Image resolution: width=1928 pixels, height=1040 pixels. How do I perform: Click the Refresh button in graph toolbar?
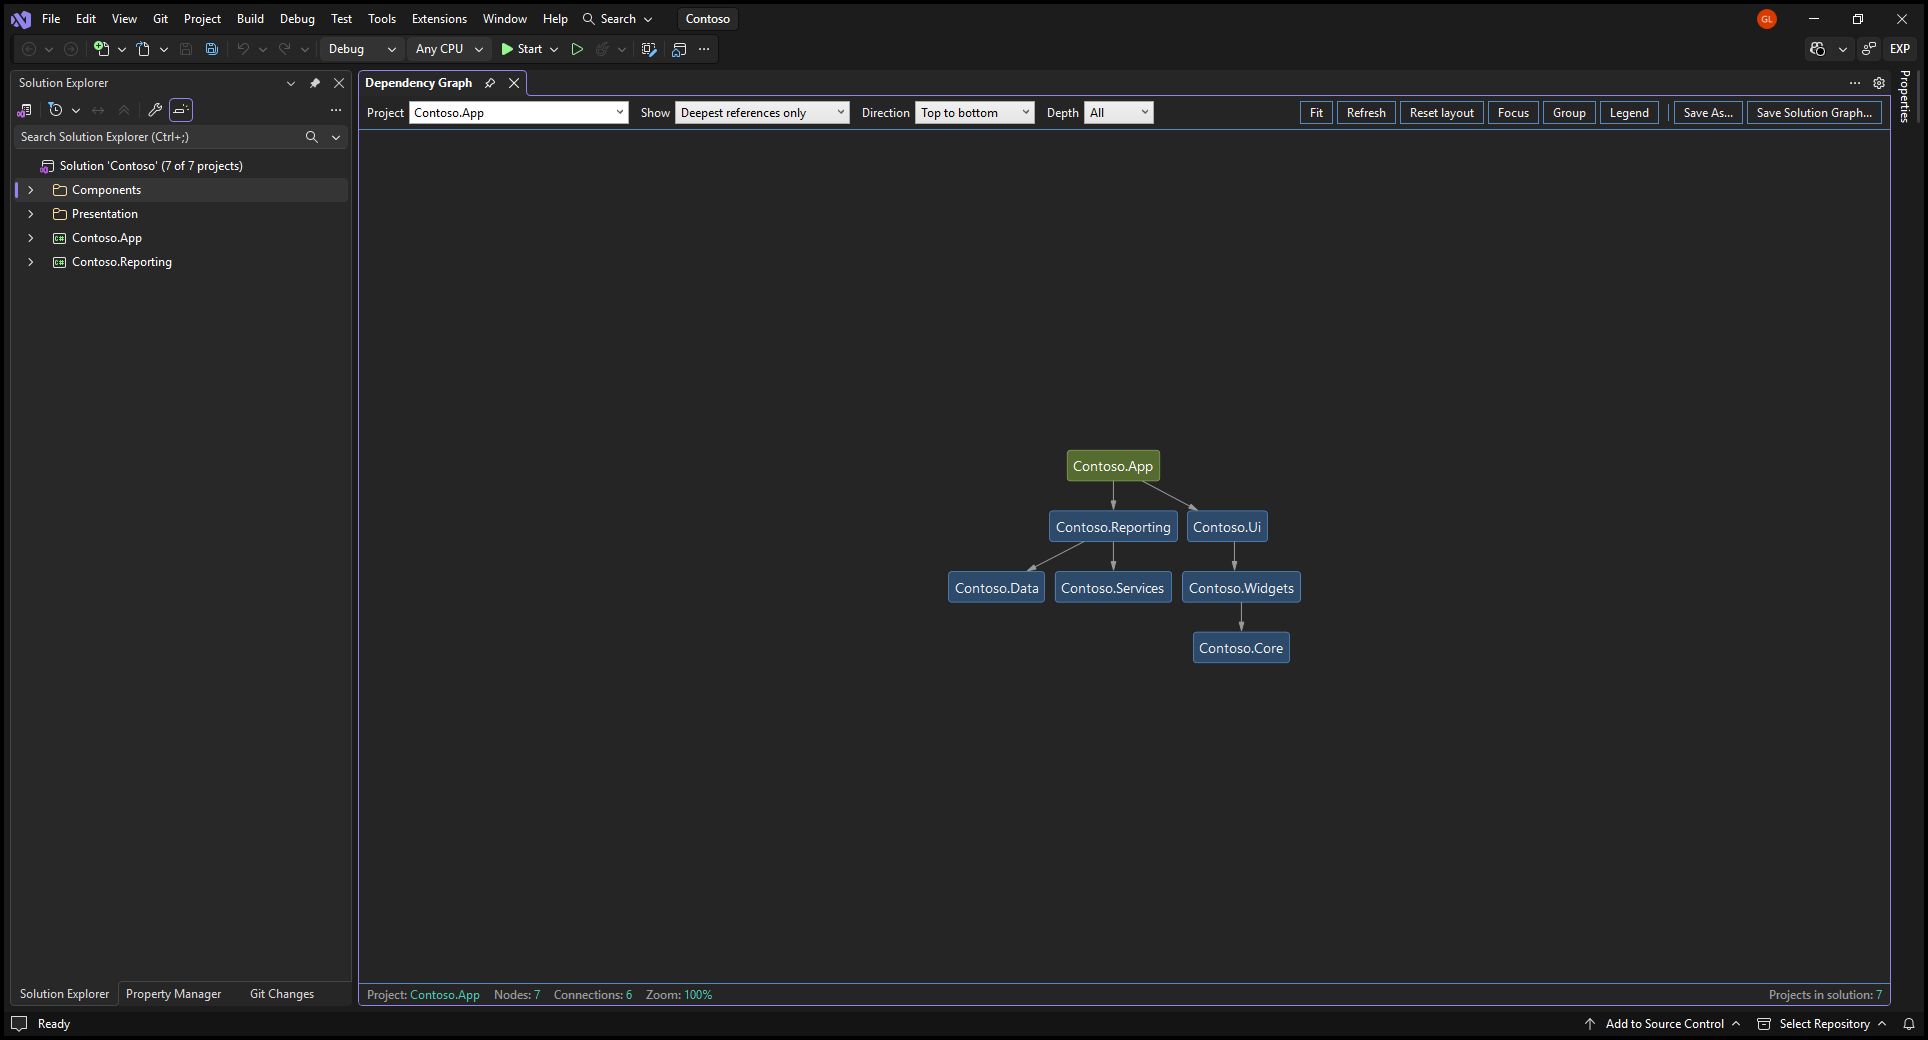[1366, 113]
